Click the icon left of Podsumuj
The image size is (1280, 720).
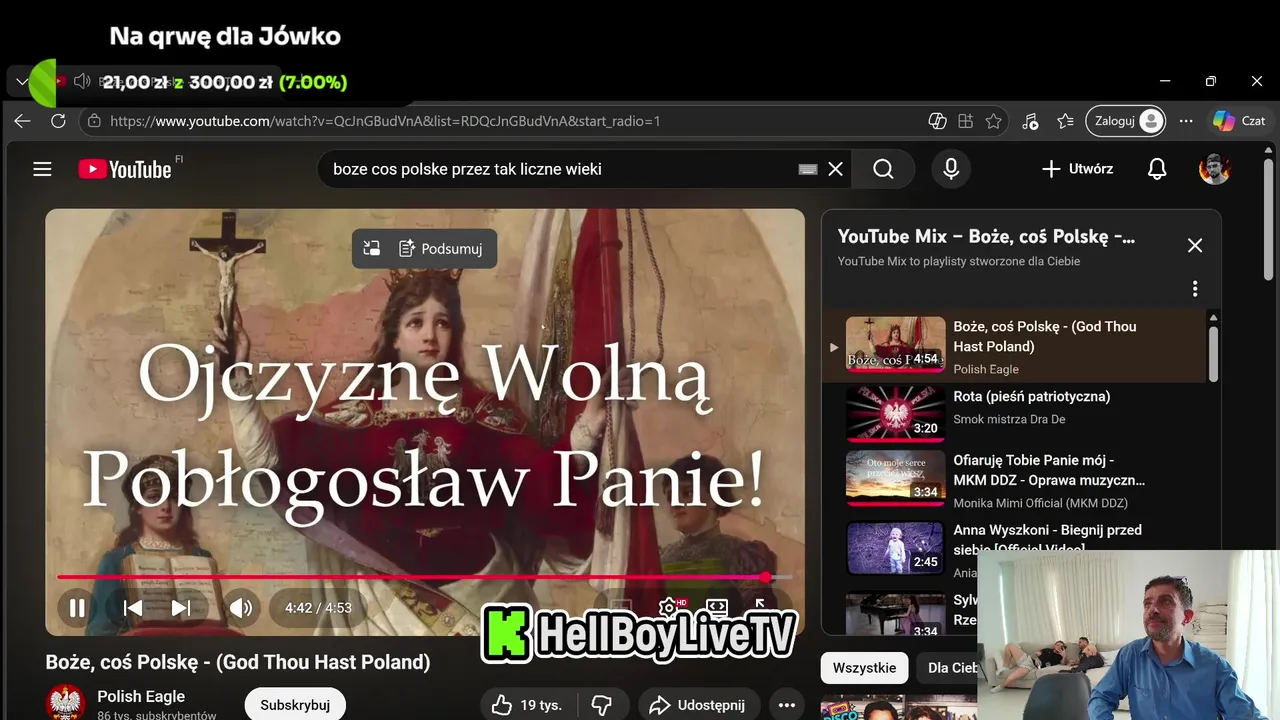[x=371, y=248]
